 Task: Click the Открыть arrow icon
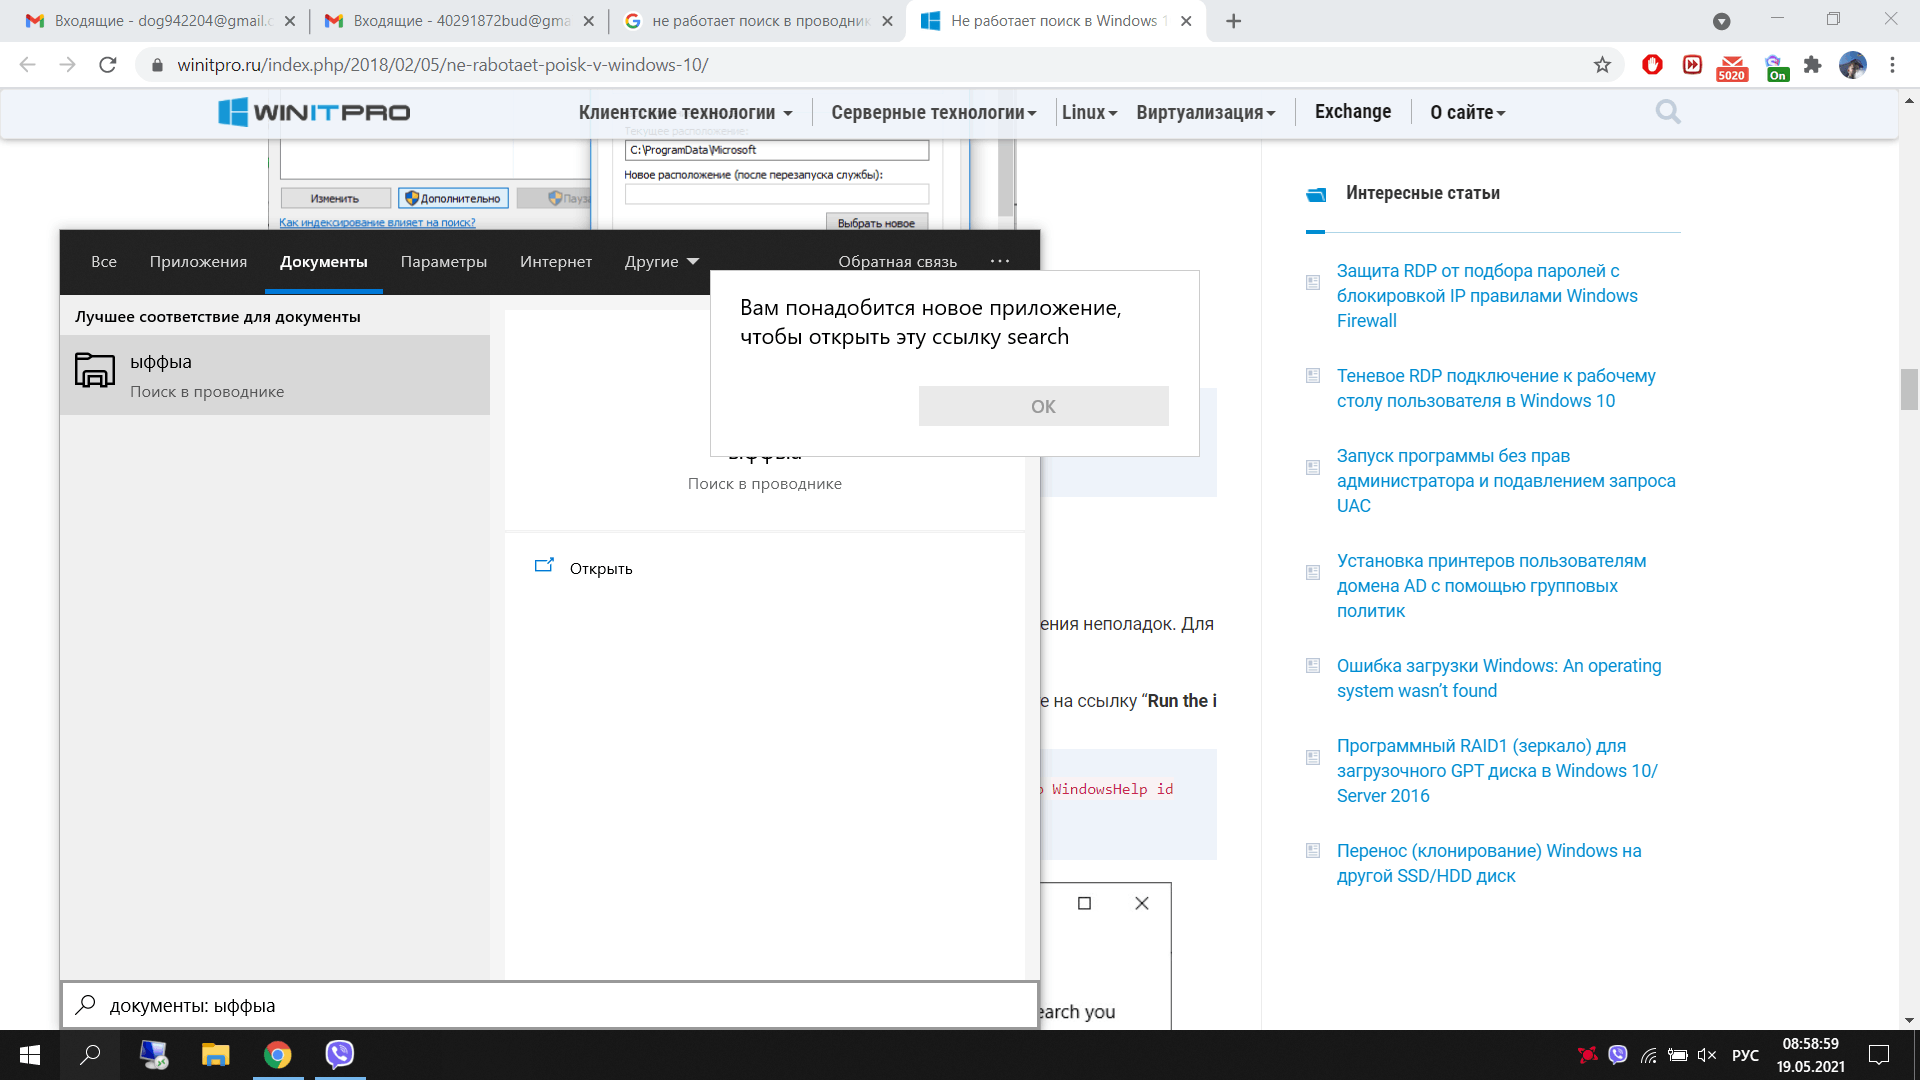pyautogui.click(x=544, y=566)
